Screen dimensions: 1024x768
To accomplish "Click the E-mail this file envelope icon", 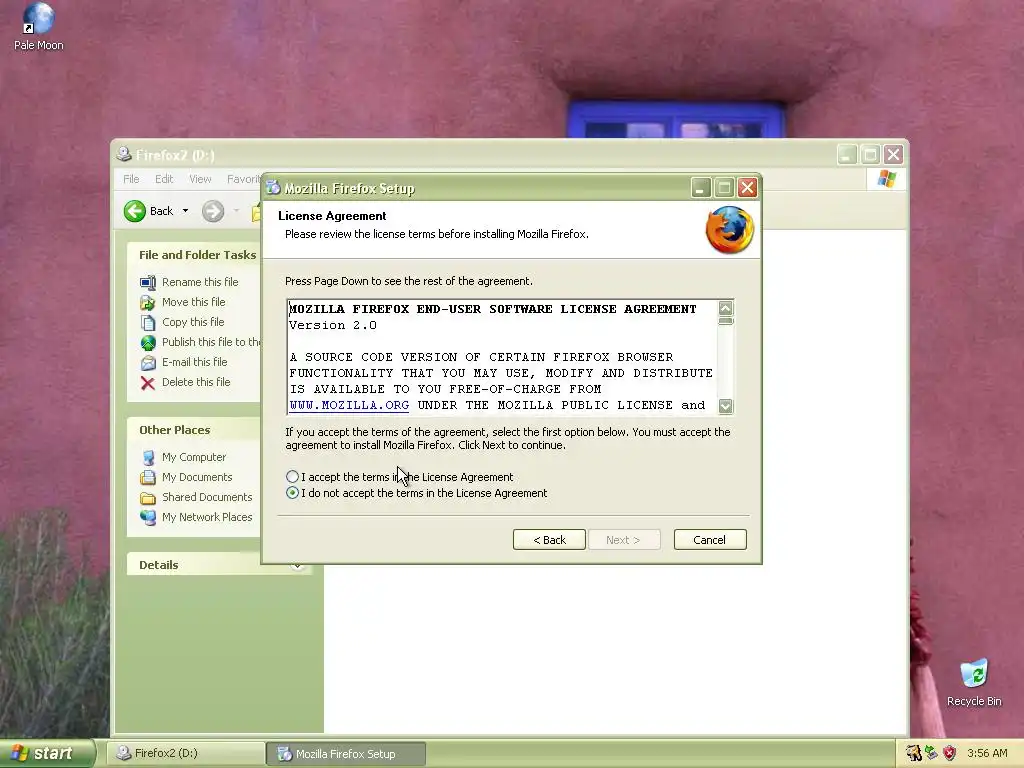I will tap(148, 362).
